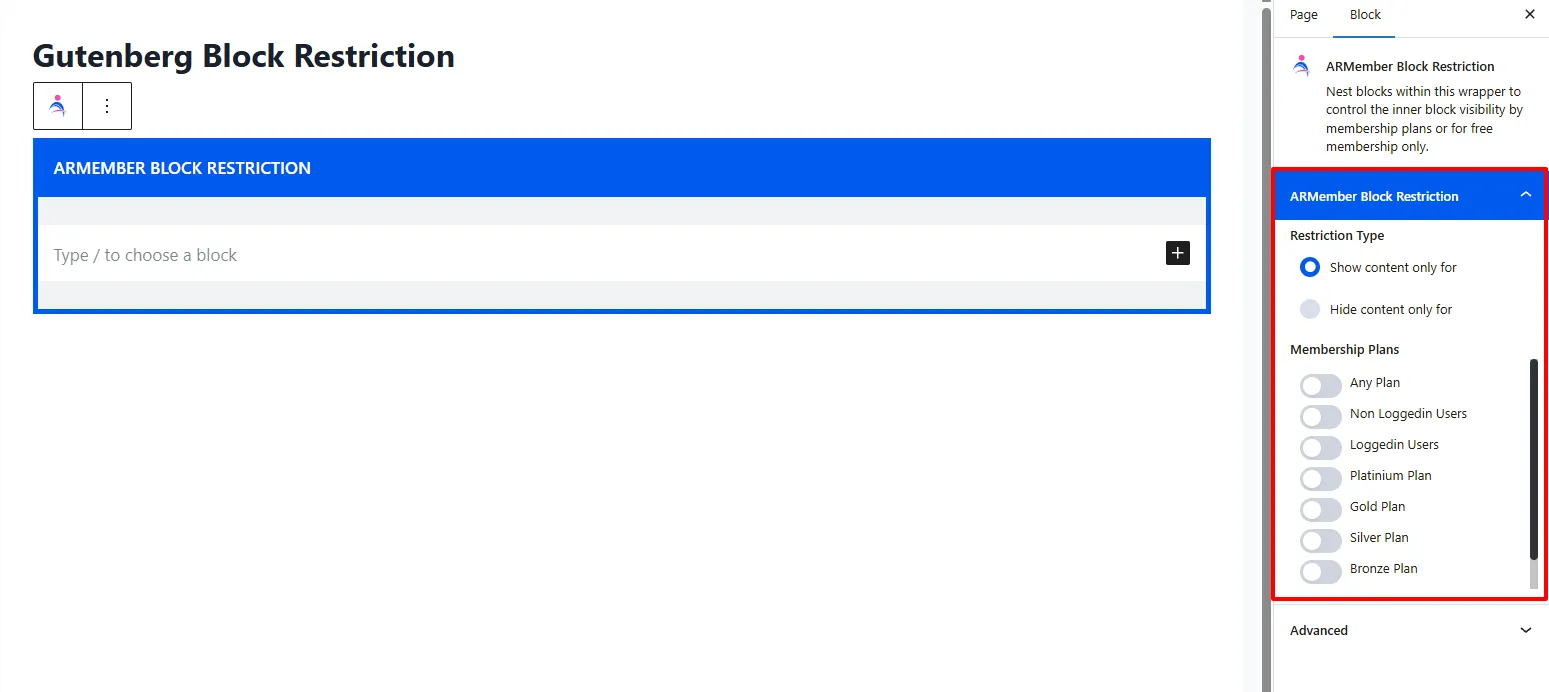This screenshot has height=692, width=1549.
Task: Open the block options three-dot menu
Action: [107, 105]
